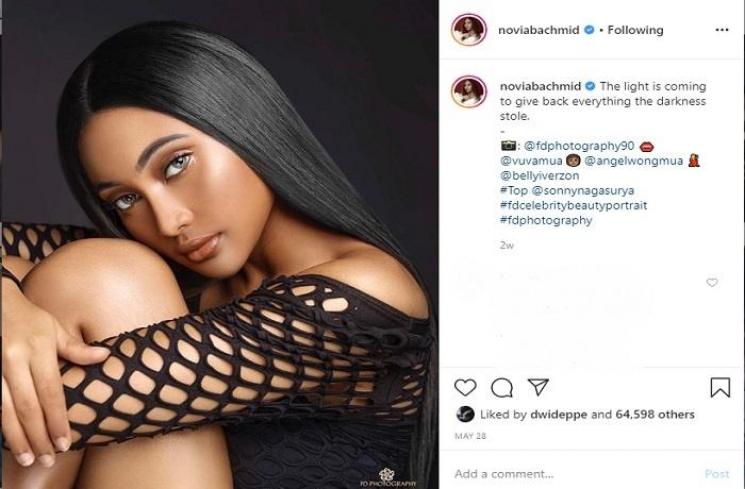Like the post with the heart icon

pyautogui.click(x=465, y=387)
